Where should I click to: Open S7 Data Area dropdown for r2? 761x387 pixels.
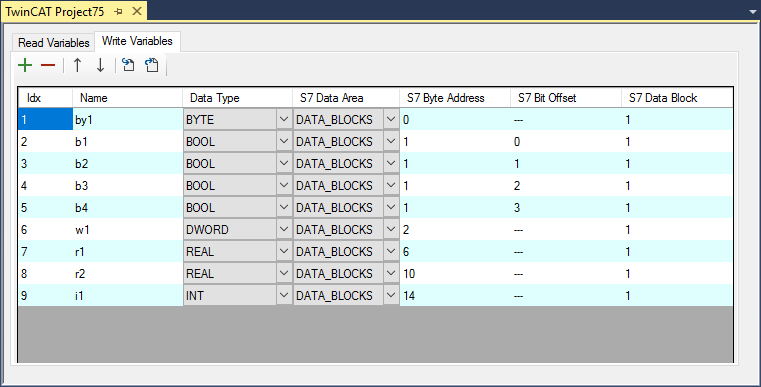[x=391, y=273]
